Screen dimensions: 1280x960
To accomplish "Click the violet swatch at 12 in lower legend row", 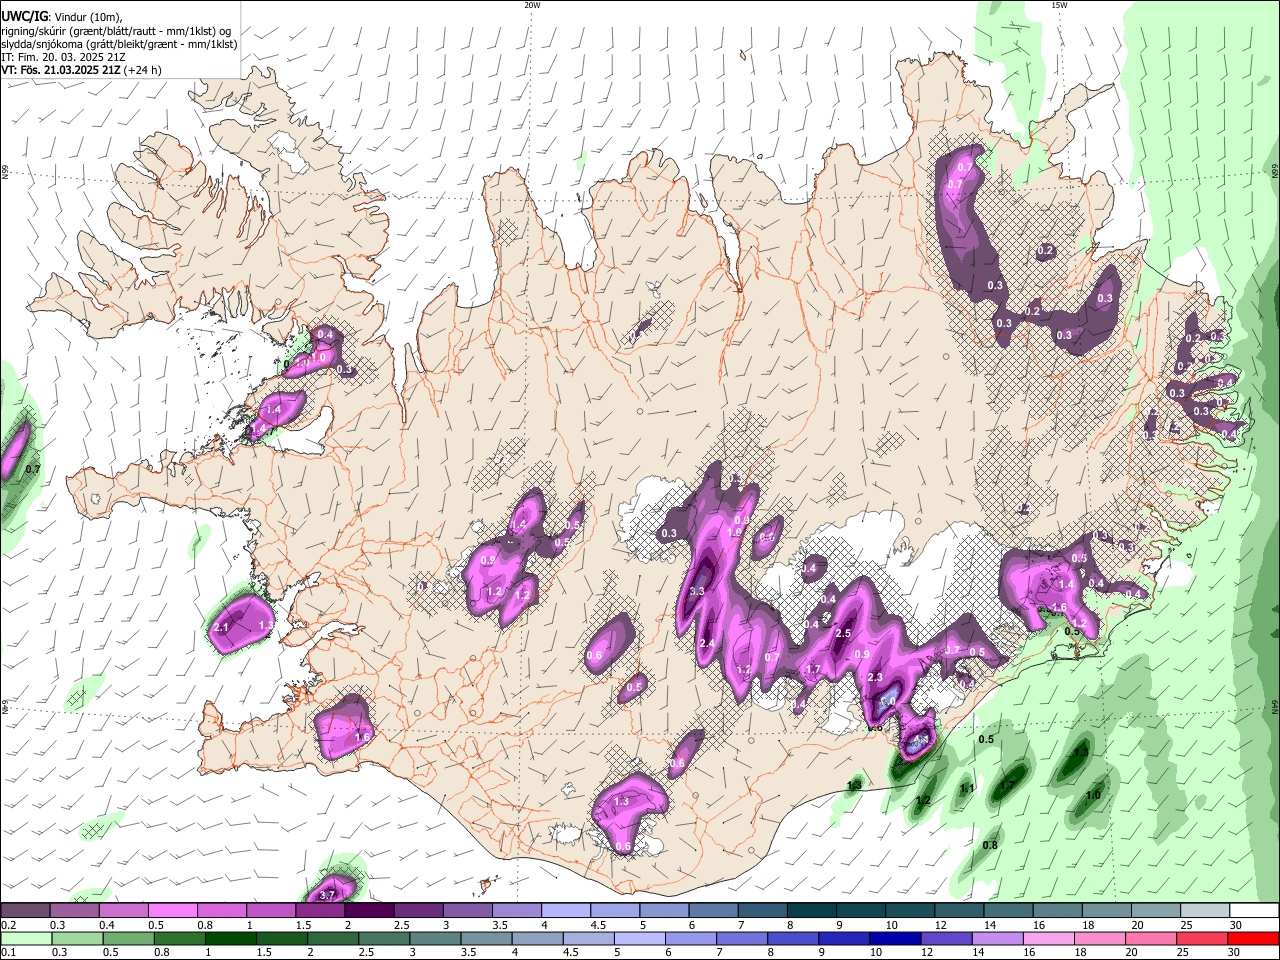I will point(947,938).
